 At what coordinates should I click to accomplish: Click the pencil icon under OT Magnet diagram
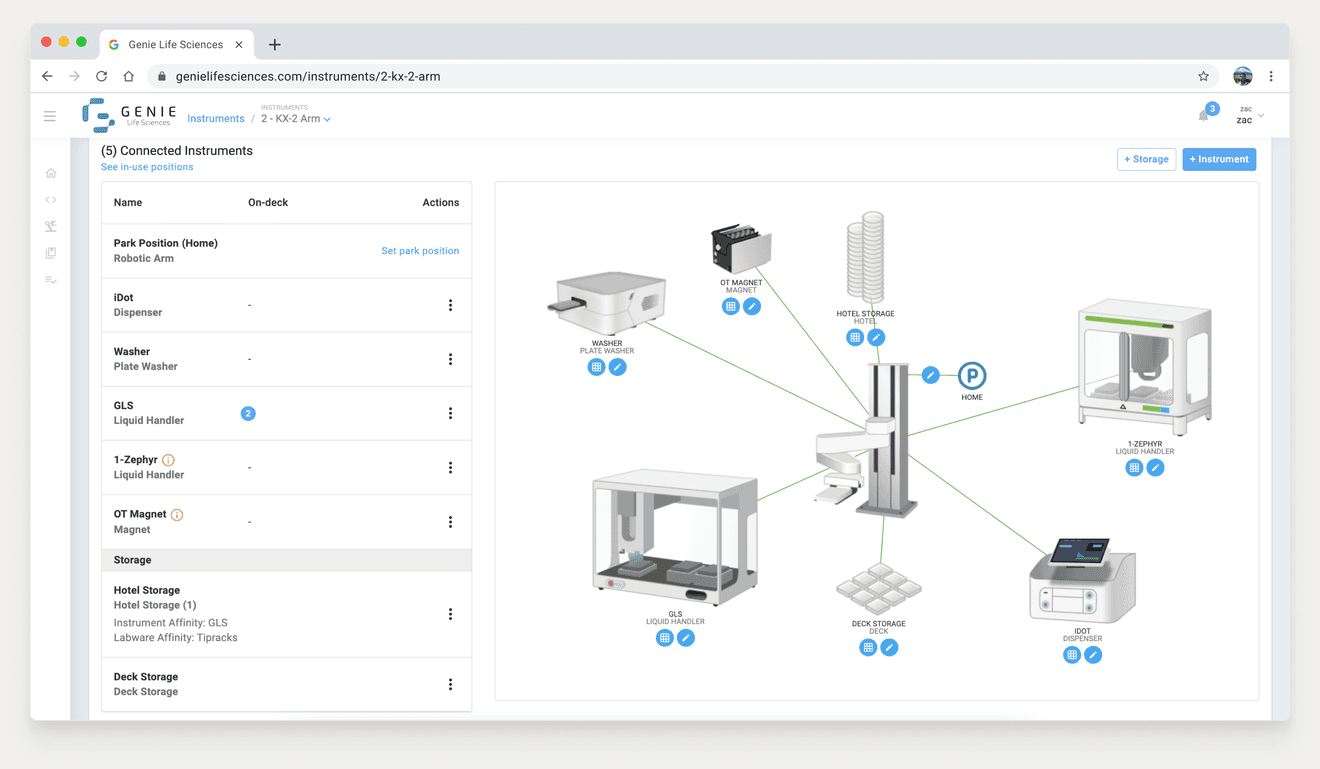(x=752, y=306)
